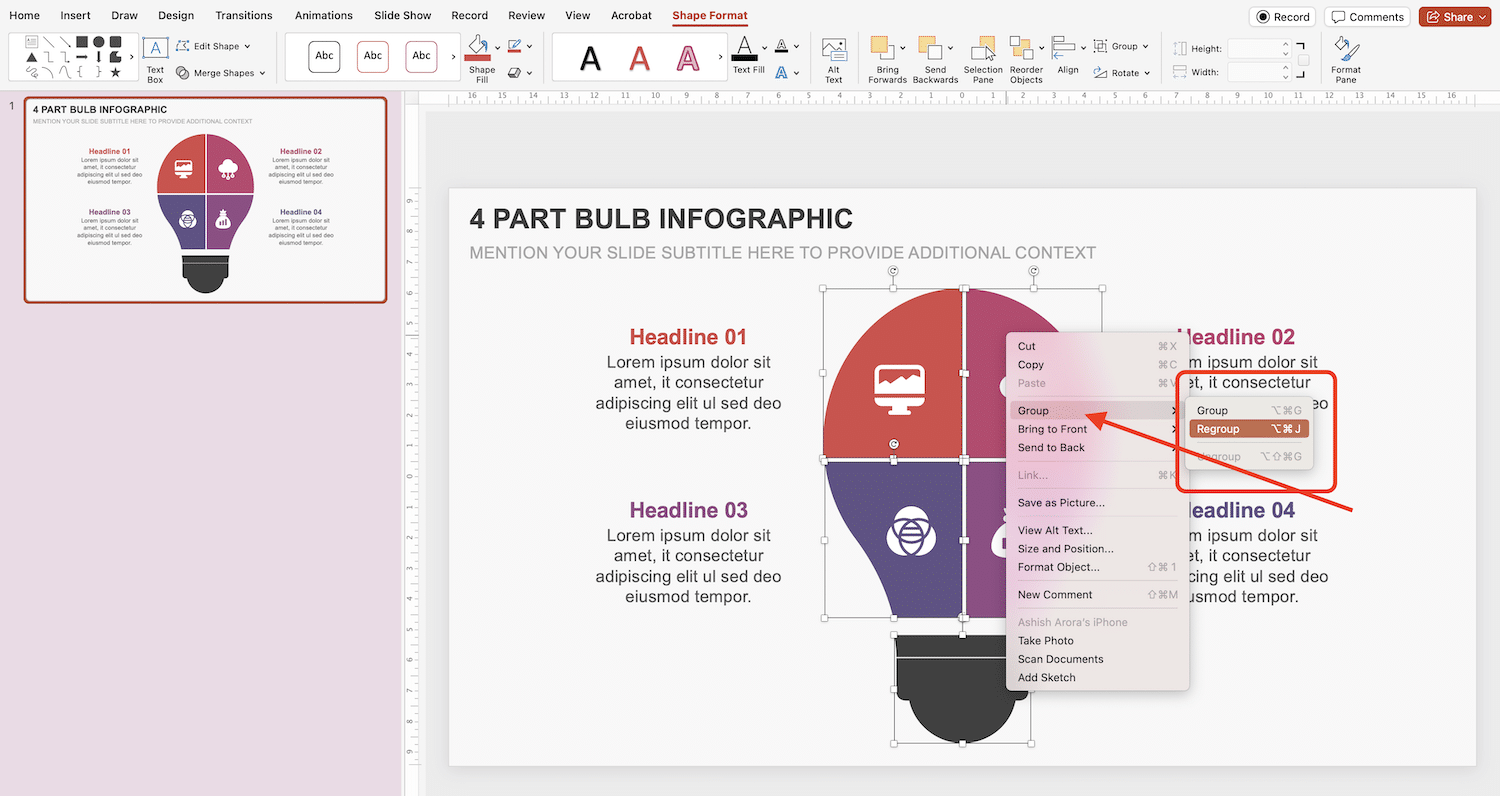1500x796 pixels.
Task: Click the Height input field
Action: pos(1259,48)
